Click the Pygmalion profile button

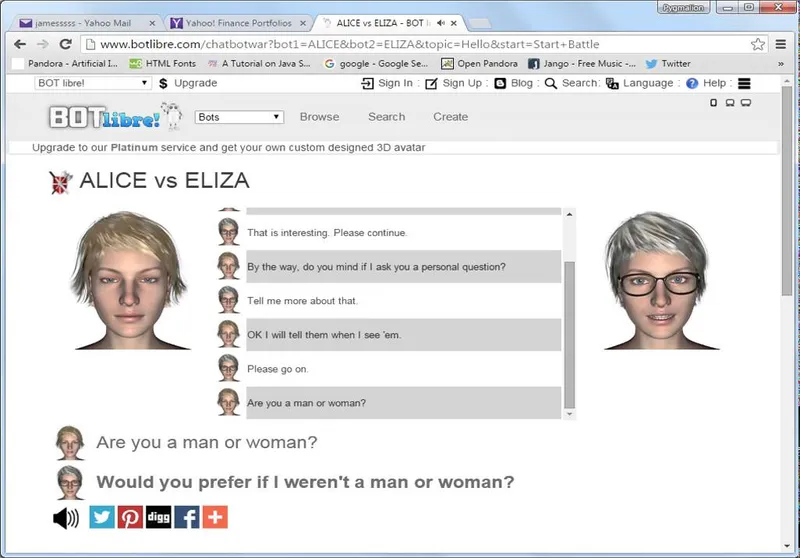[683, 8]
